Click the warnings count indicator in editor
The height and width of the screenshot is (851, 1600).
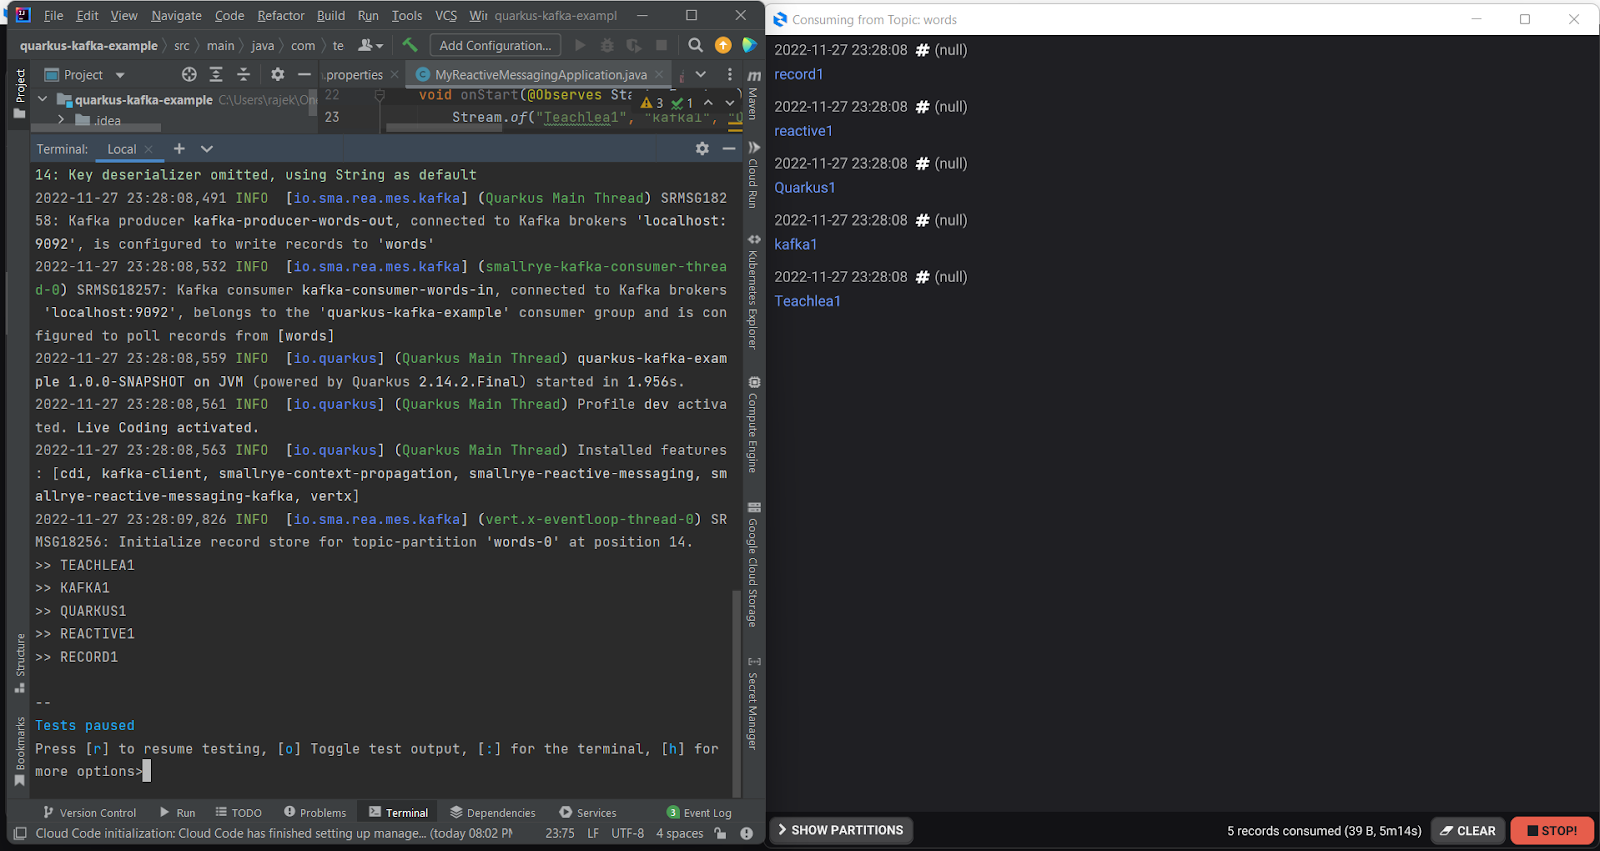pos(652,102)
